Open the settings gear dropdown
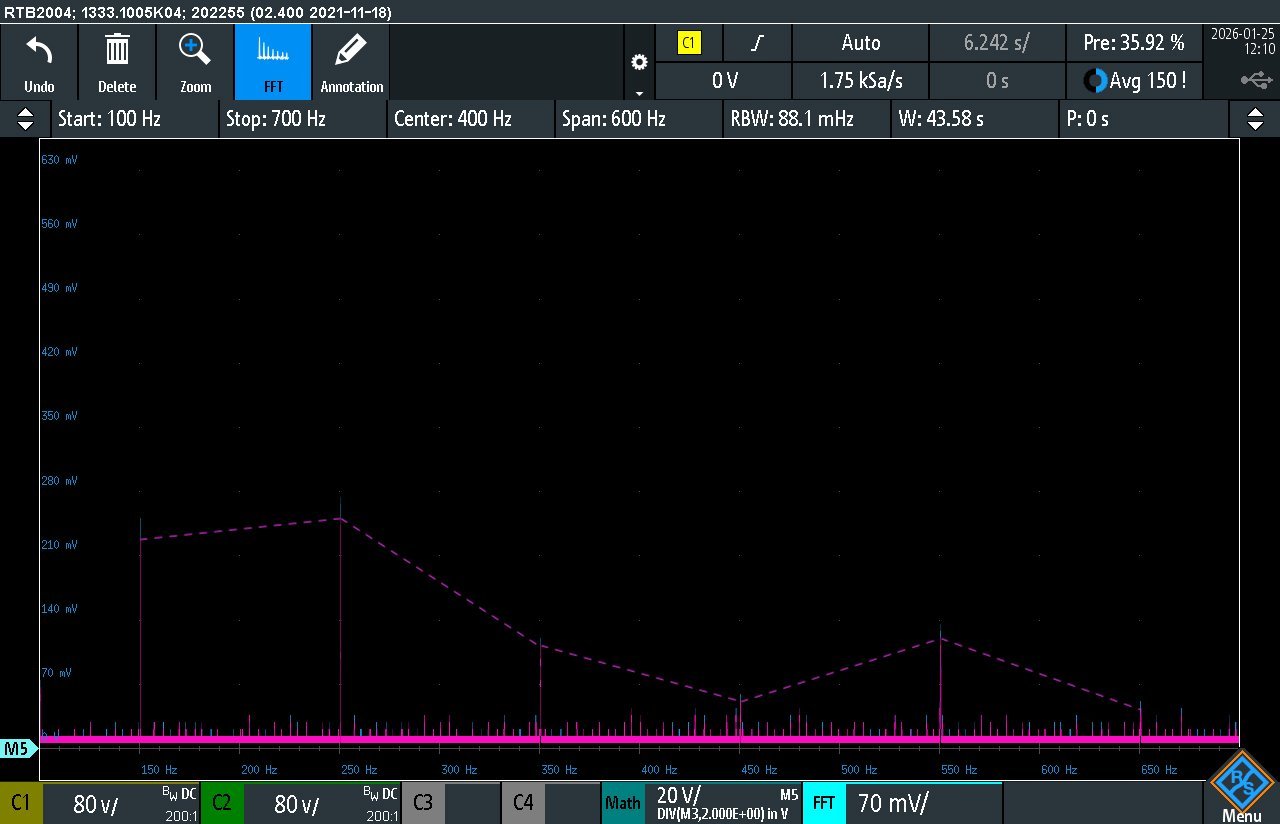This screenshot has width=1280, height=824. pyautogui.click(x=639, y=63)
